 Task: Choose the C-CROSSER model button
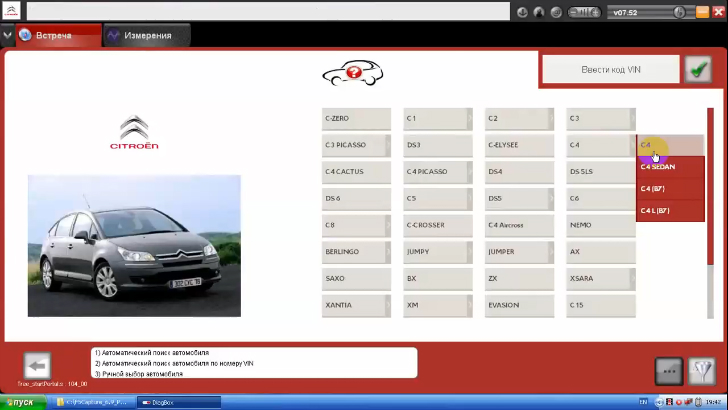[438, 226]
